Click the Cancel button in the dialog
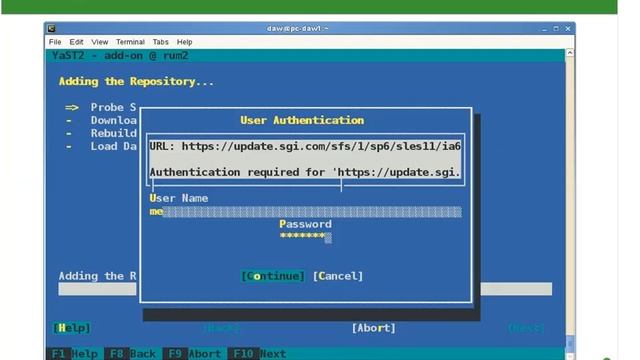The width and height of the screenshot is (640, 360). coord(338,276)
